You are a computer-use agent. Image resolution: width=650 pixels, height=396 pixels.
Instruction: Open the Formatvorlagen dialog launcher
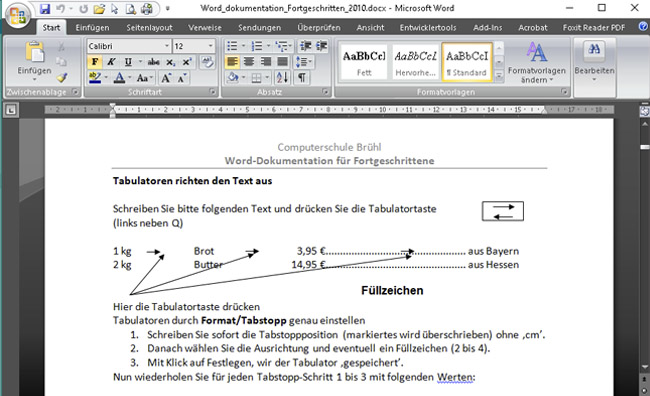coord(565,92)
